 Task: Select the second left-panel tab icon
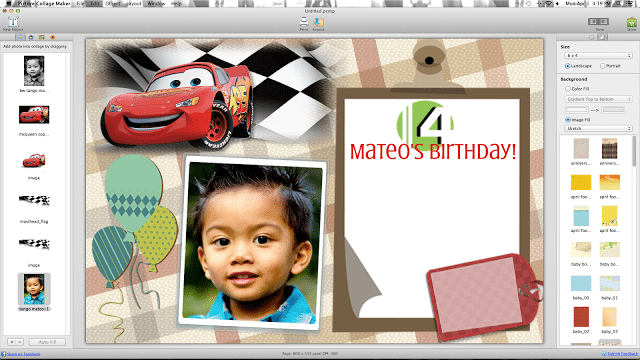(31, 37)
